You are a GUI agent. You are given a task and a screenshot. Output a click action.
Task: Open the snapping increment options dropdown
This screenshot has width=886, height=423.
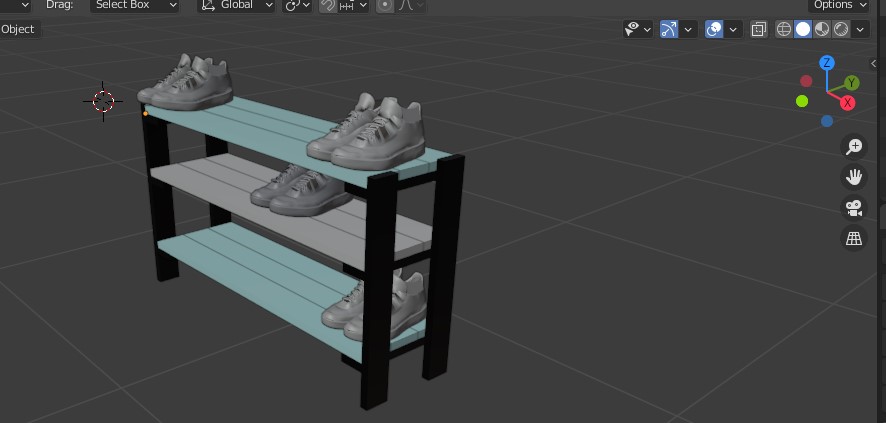(x=353, y=5)
